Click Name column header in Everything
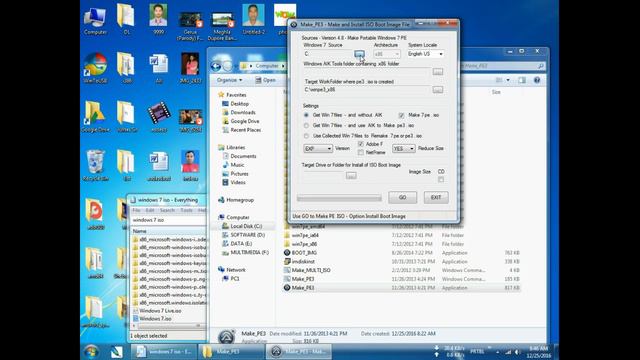640x360 pixels. click(x=168, y=231)
